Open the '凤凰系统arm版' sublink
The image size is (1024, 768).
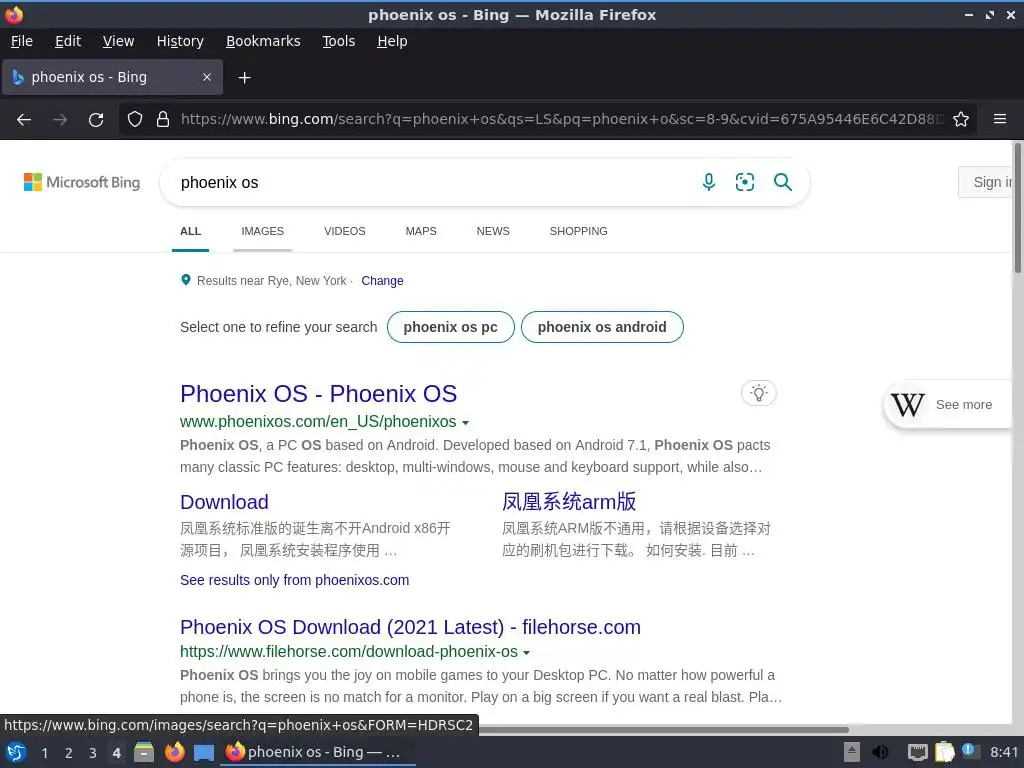pyautogui.click(x=569, y=502)
